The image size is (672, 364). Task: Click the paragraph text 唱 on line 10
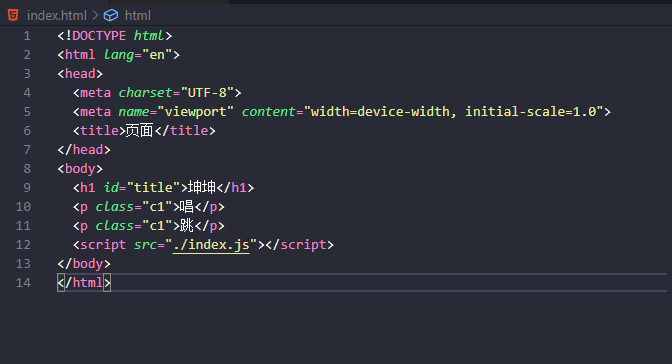pos(187,207)
